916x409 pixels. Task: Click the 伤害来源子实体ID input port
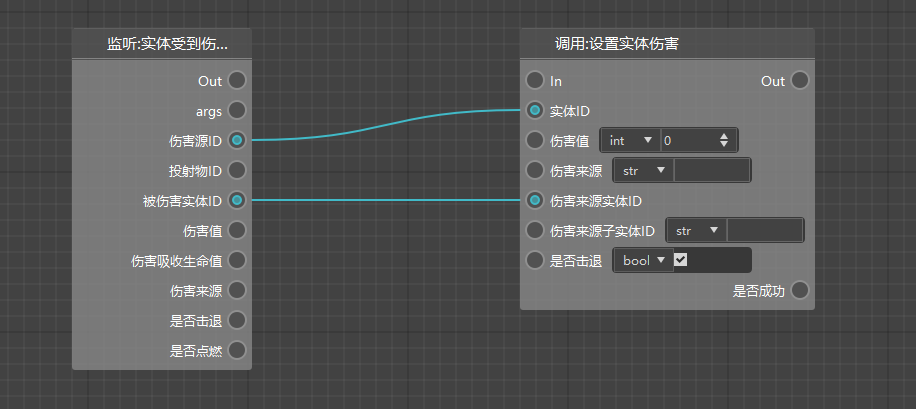(535, 231)
